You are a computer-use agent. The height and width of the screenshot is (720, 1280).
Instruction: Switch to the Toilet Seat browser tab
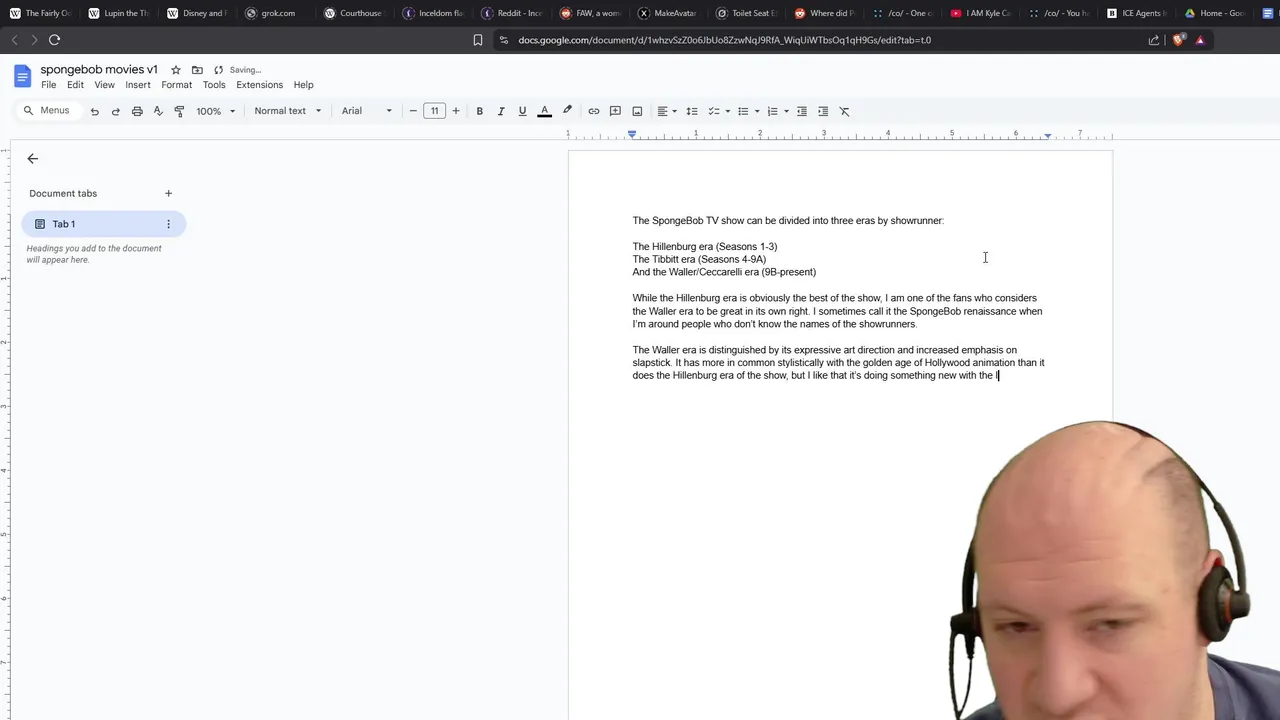coord(745,13)
